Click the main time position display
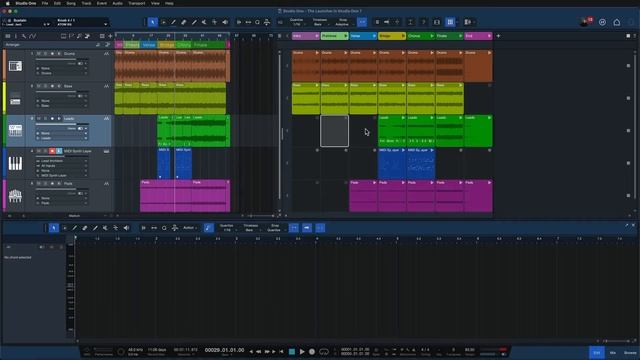 pyautogui.click(x=224, y=350)
